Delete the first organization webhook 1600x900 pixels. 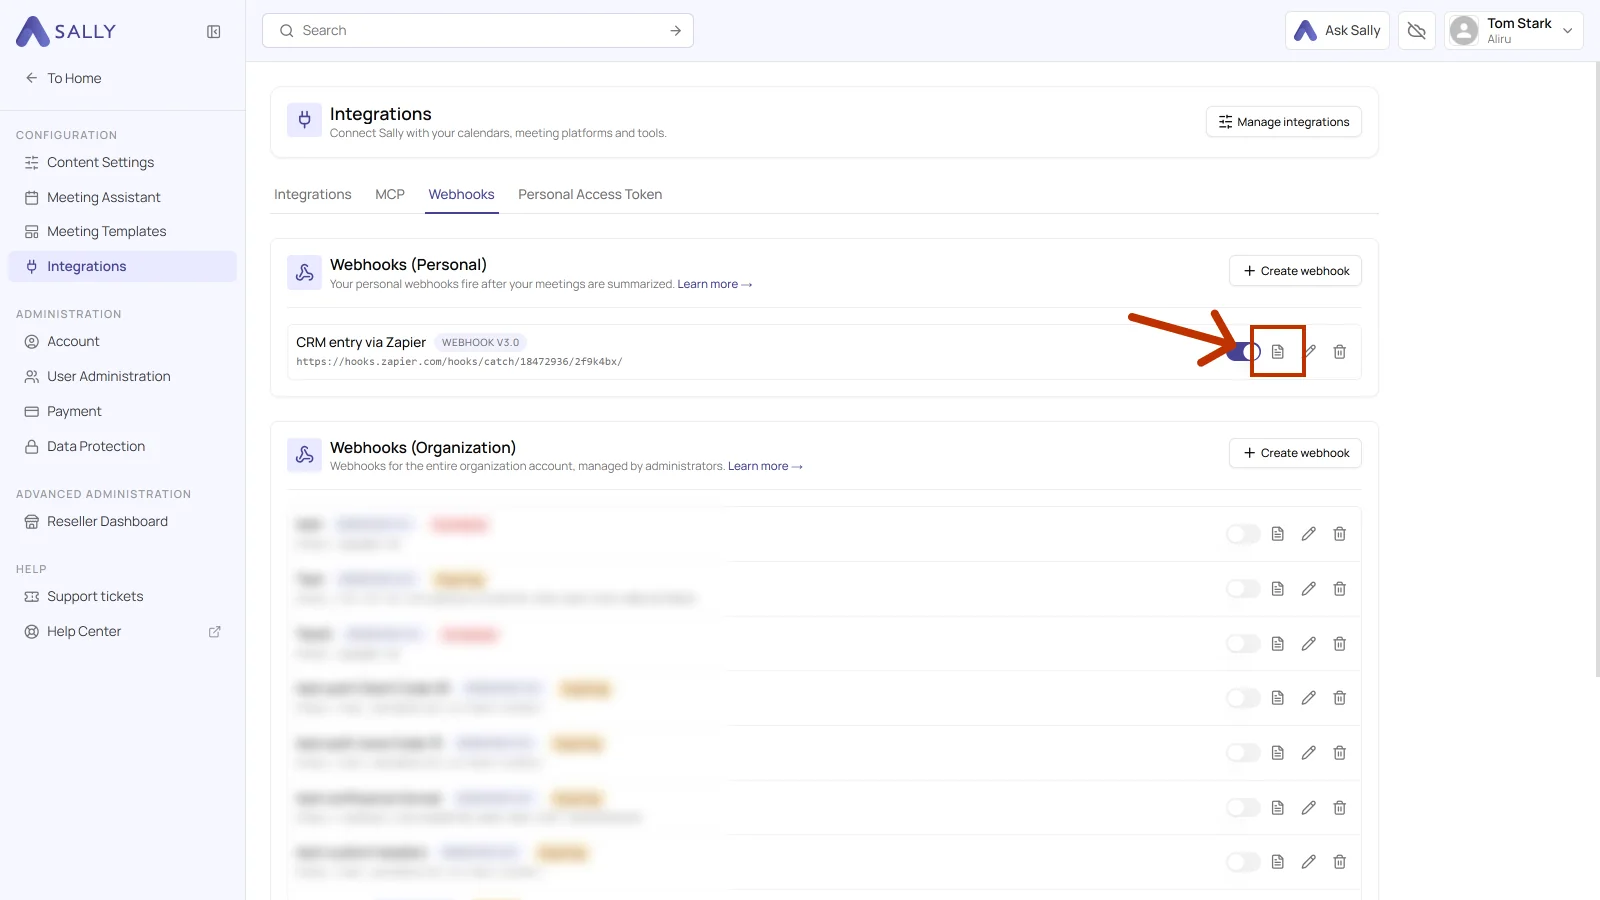1340,534
